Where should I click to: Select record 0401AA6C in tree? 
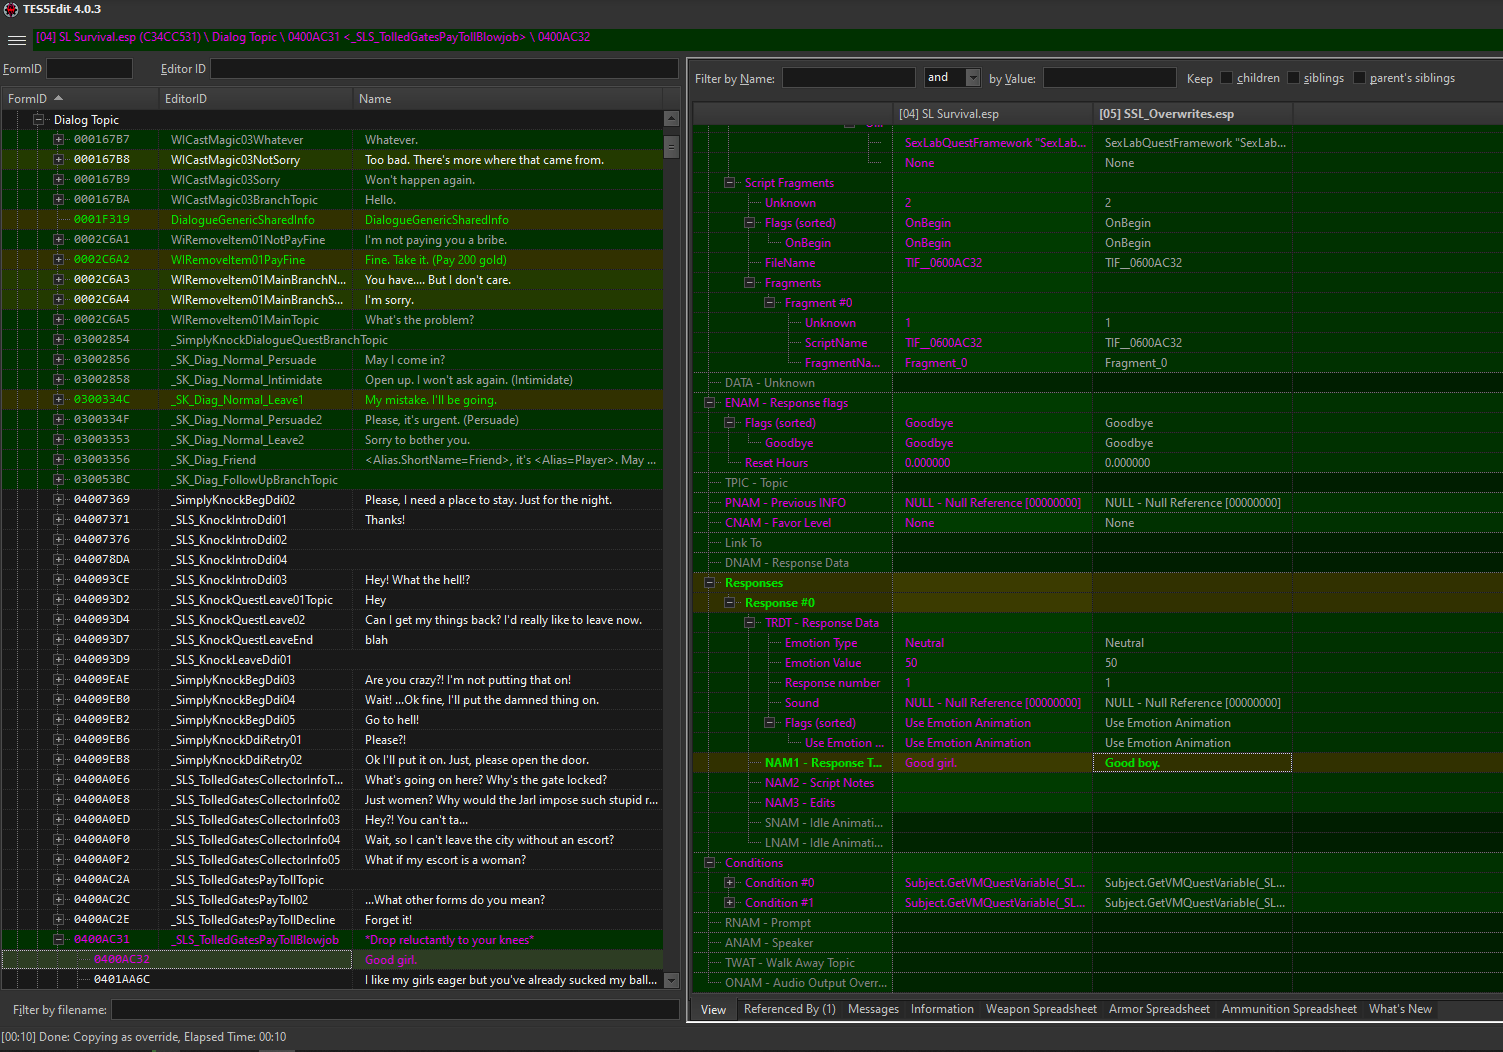pyautogui.click(x=330, y=980)
